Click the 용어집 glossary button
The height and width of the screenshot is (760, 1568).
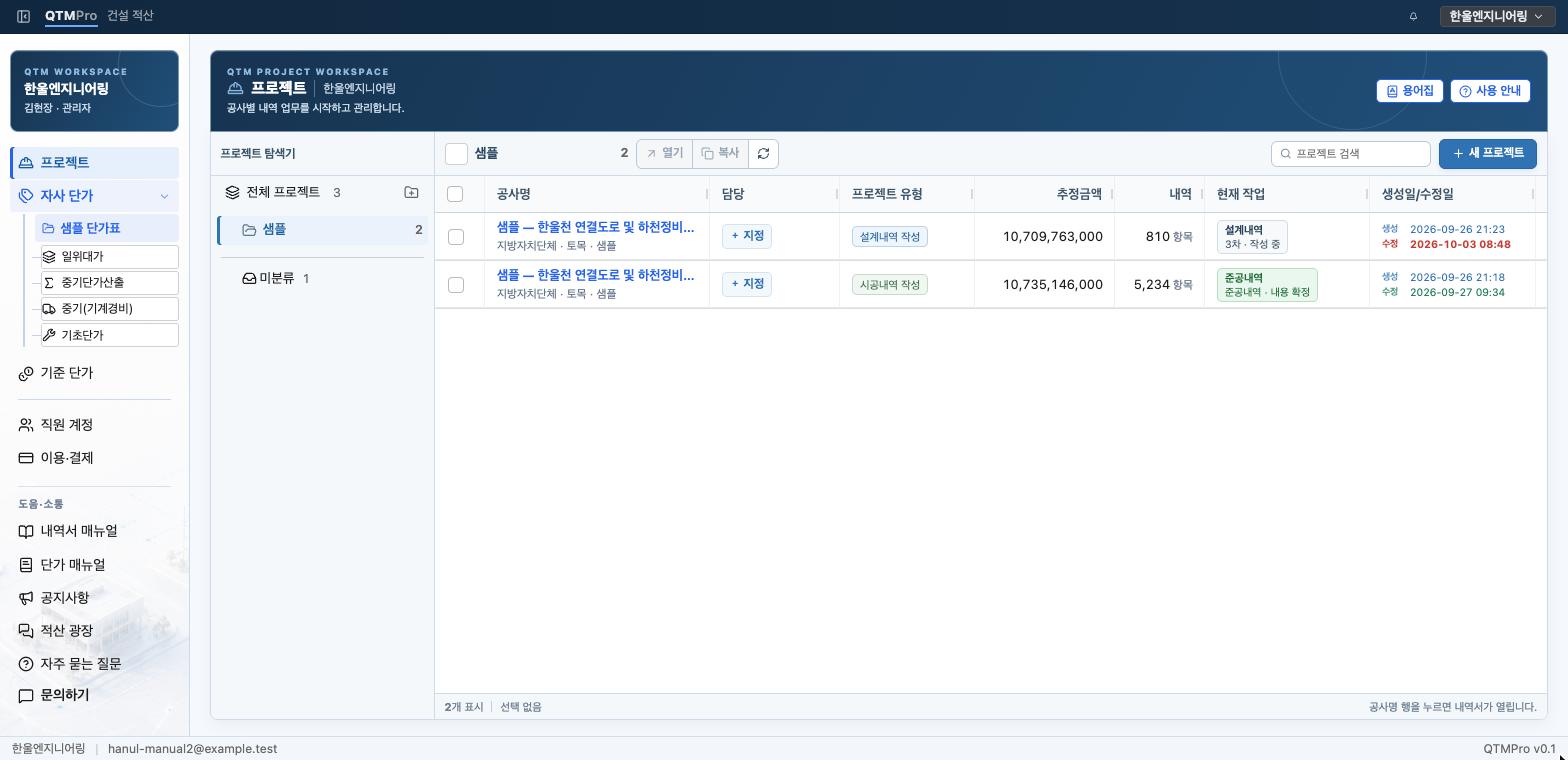click(x=1409, y=91)
